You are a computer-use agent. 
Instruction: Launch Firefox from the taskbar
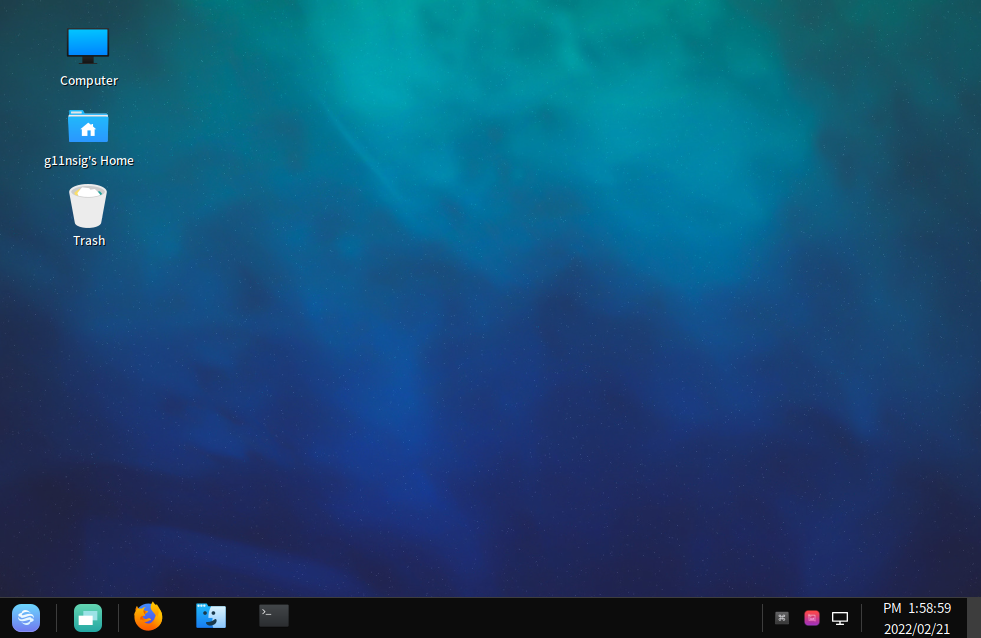tap(147, 617)
